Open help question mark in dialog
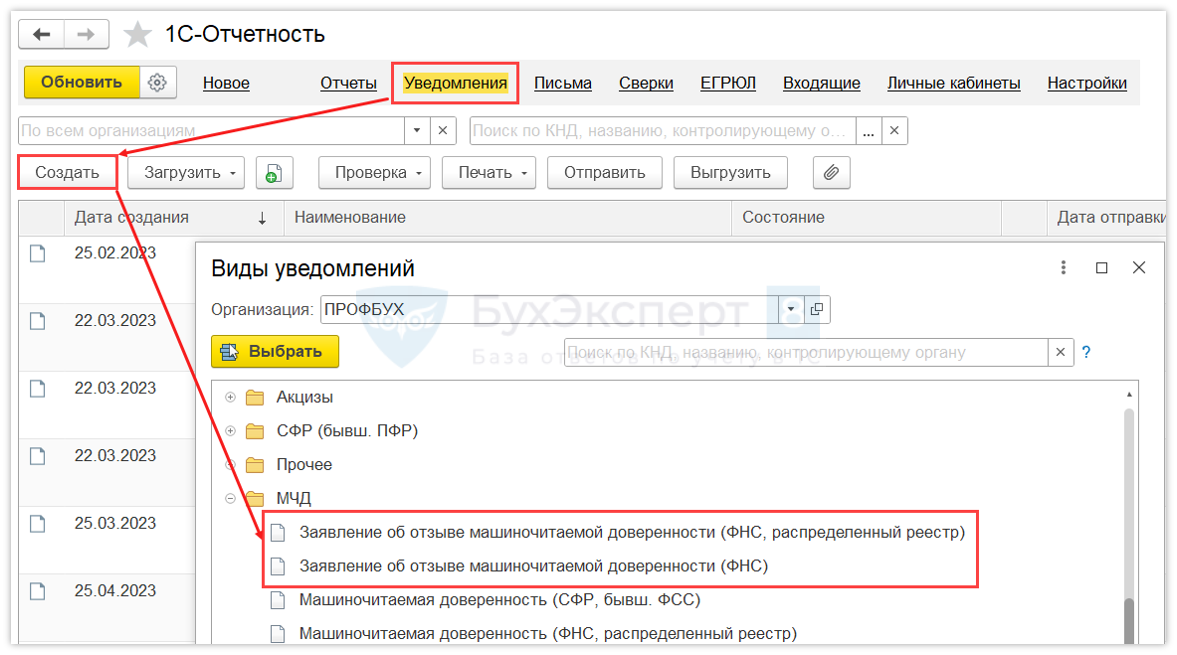The height and width of the screenshot is (655, 1177). [1085, 352]
